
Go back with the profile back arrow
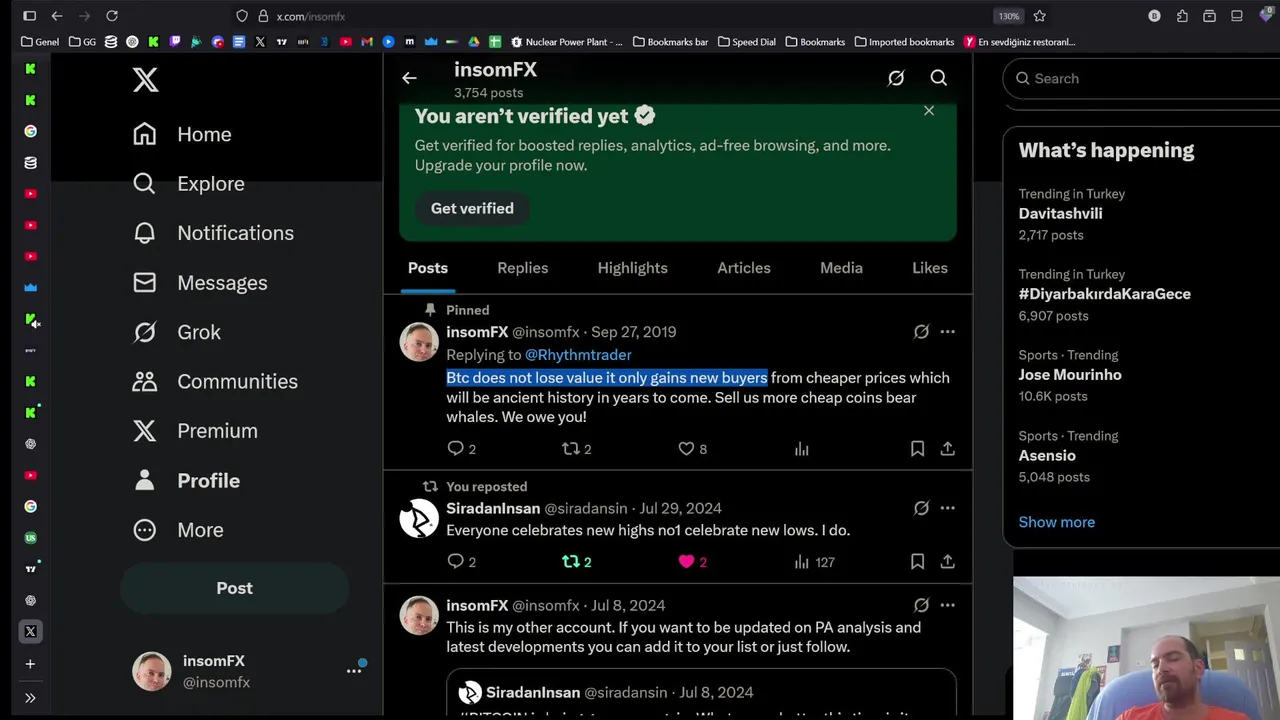pyautogui.click(x=409, y=78)
